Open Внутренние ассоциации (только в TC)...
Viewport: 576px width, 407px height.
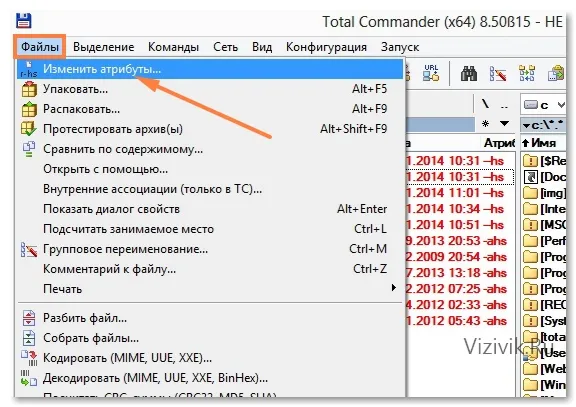pyautogui.click(x=210, y=189)
